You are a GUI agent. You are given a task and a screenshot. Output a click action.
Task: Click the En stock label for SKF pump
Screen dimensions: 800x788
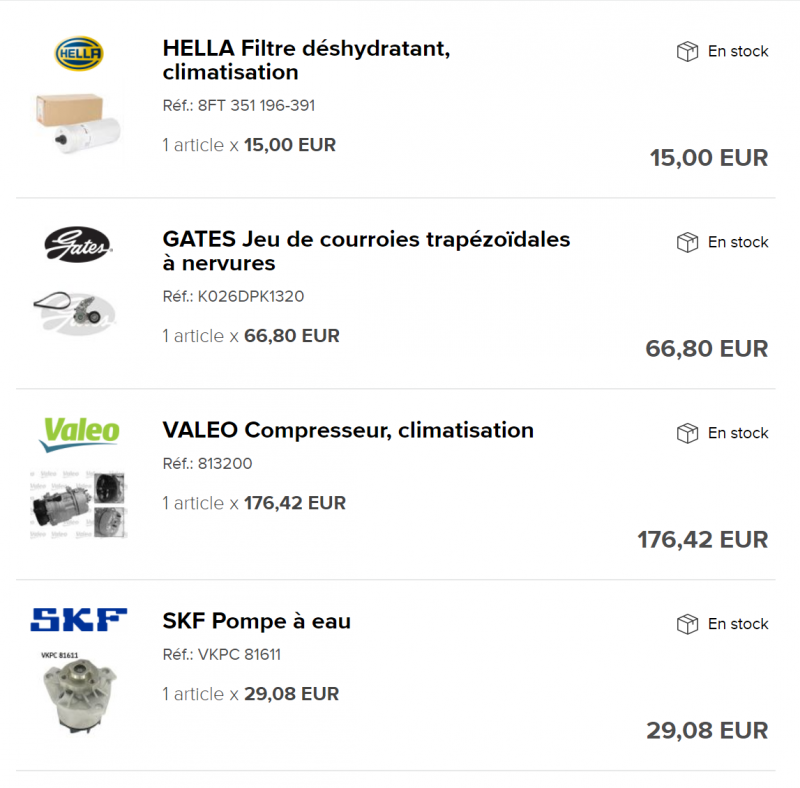738,624
